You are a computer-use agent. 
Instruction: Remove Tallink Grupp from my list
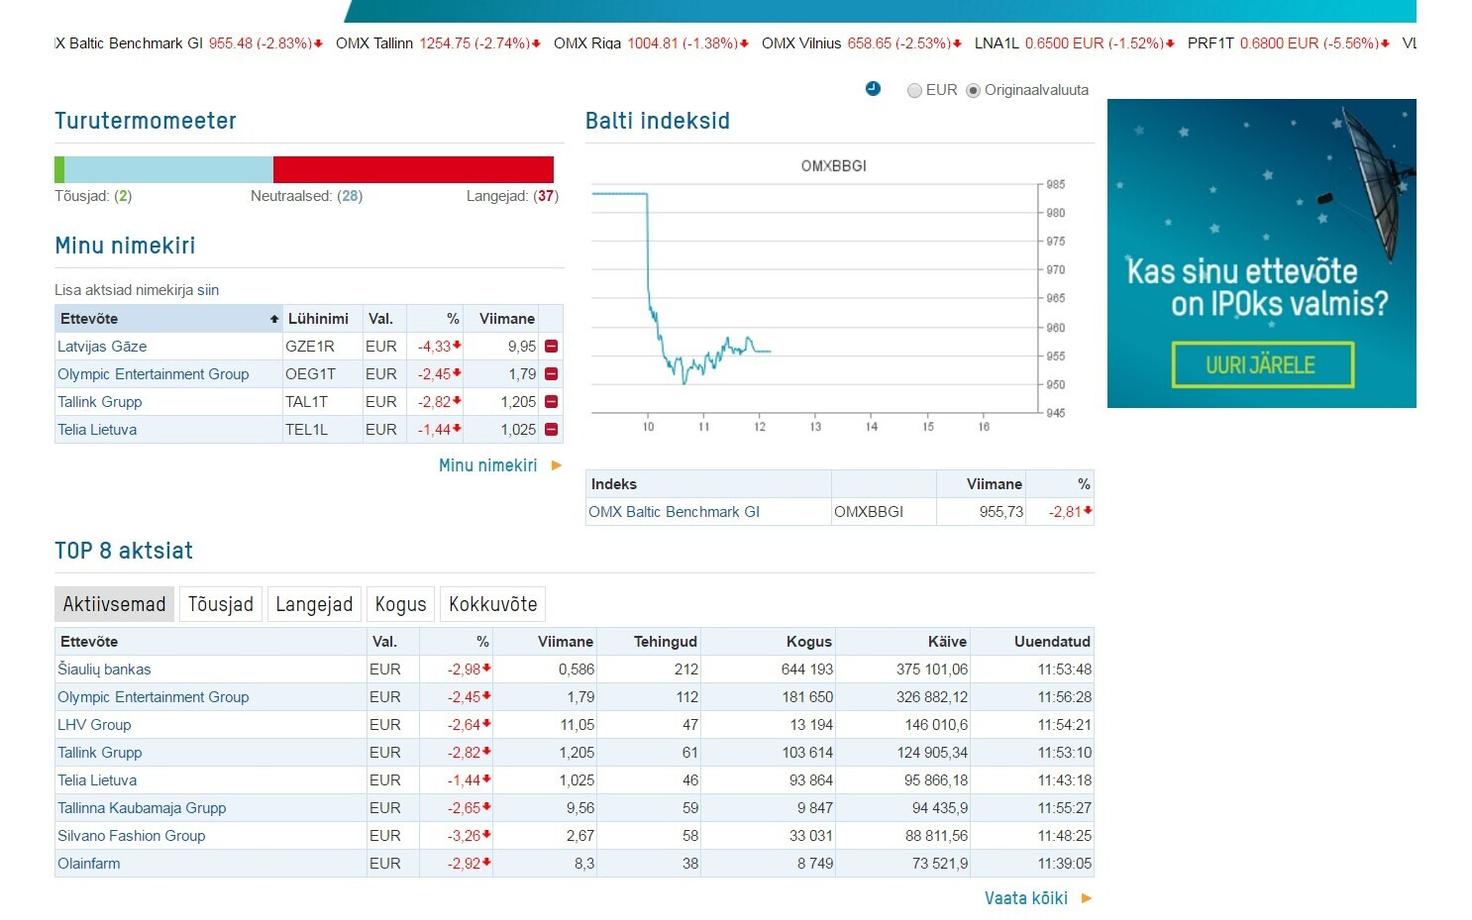551,402
